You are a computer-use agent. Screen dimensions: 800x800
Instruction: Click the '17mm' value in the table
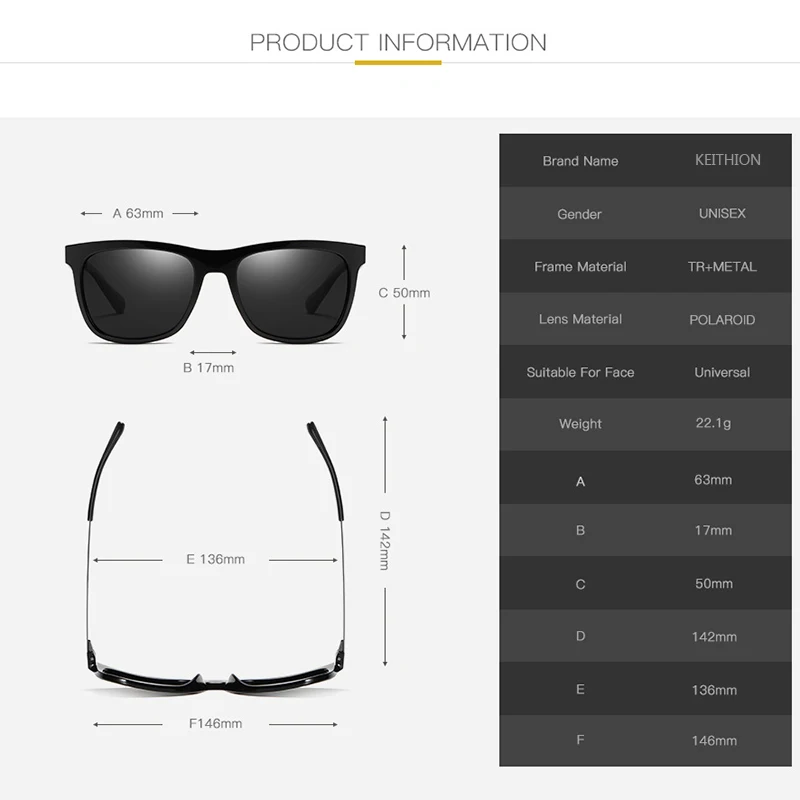[713, 531]
